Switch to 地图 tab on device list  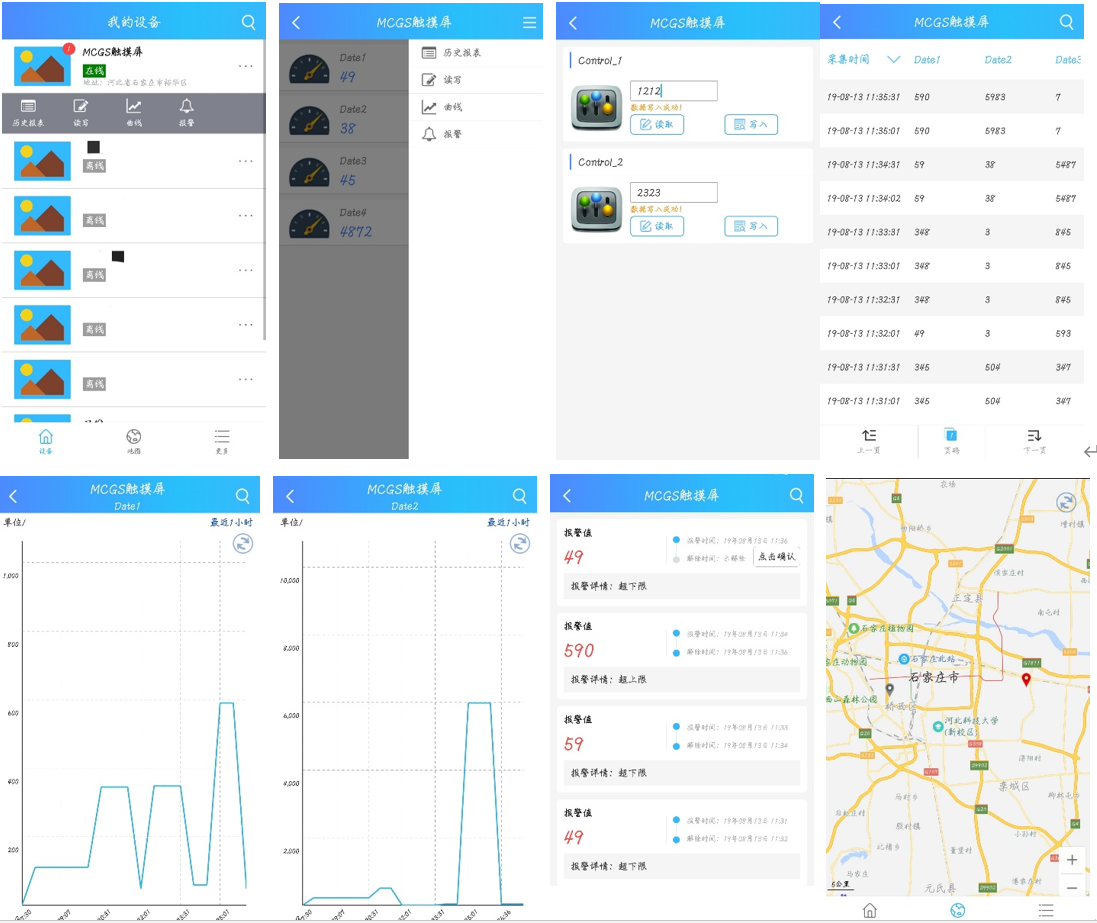coord(134,442)
